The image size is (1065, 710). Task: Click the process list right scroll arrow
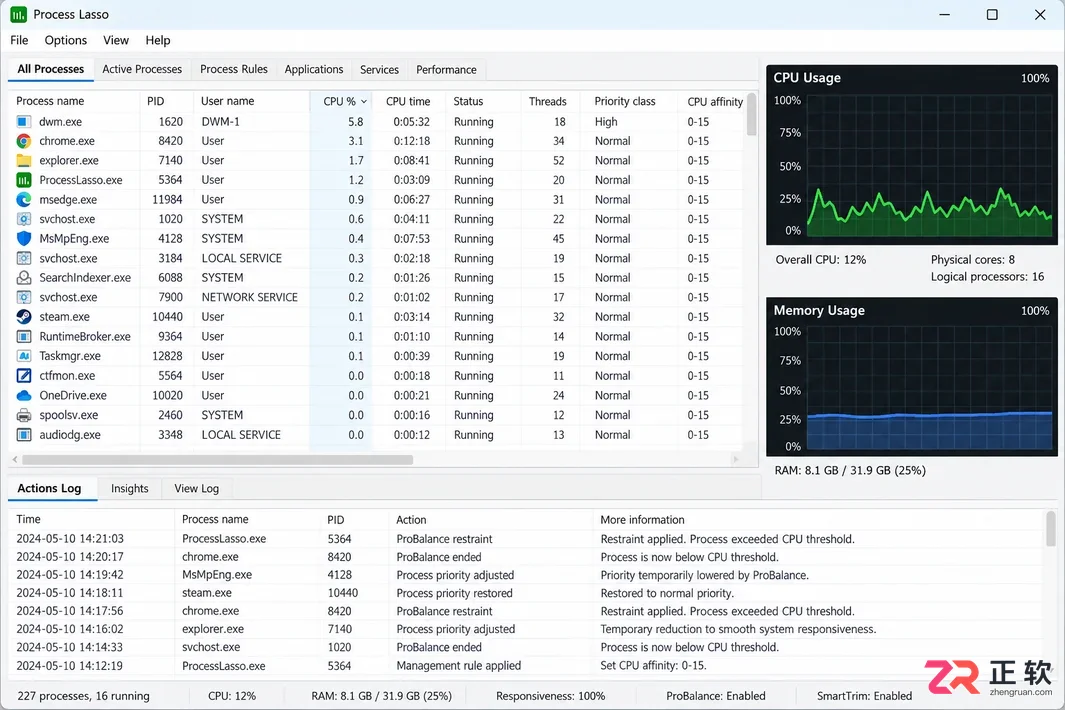coord(736,460)
